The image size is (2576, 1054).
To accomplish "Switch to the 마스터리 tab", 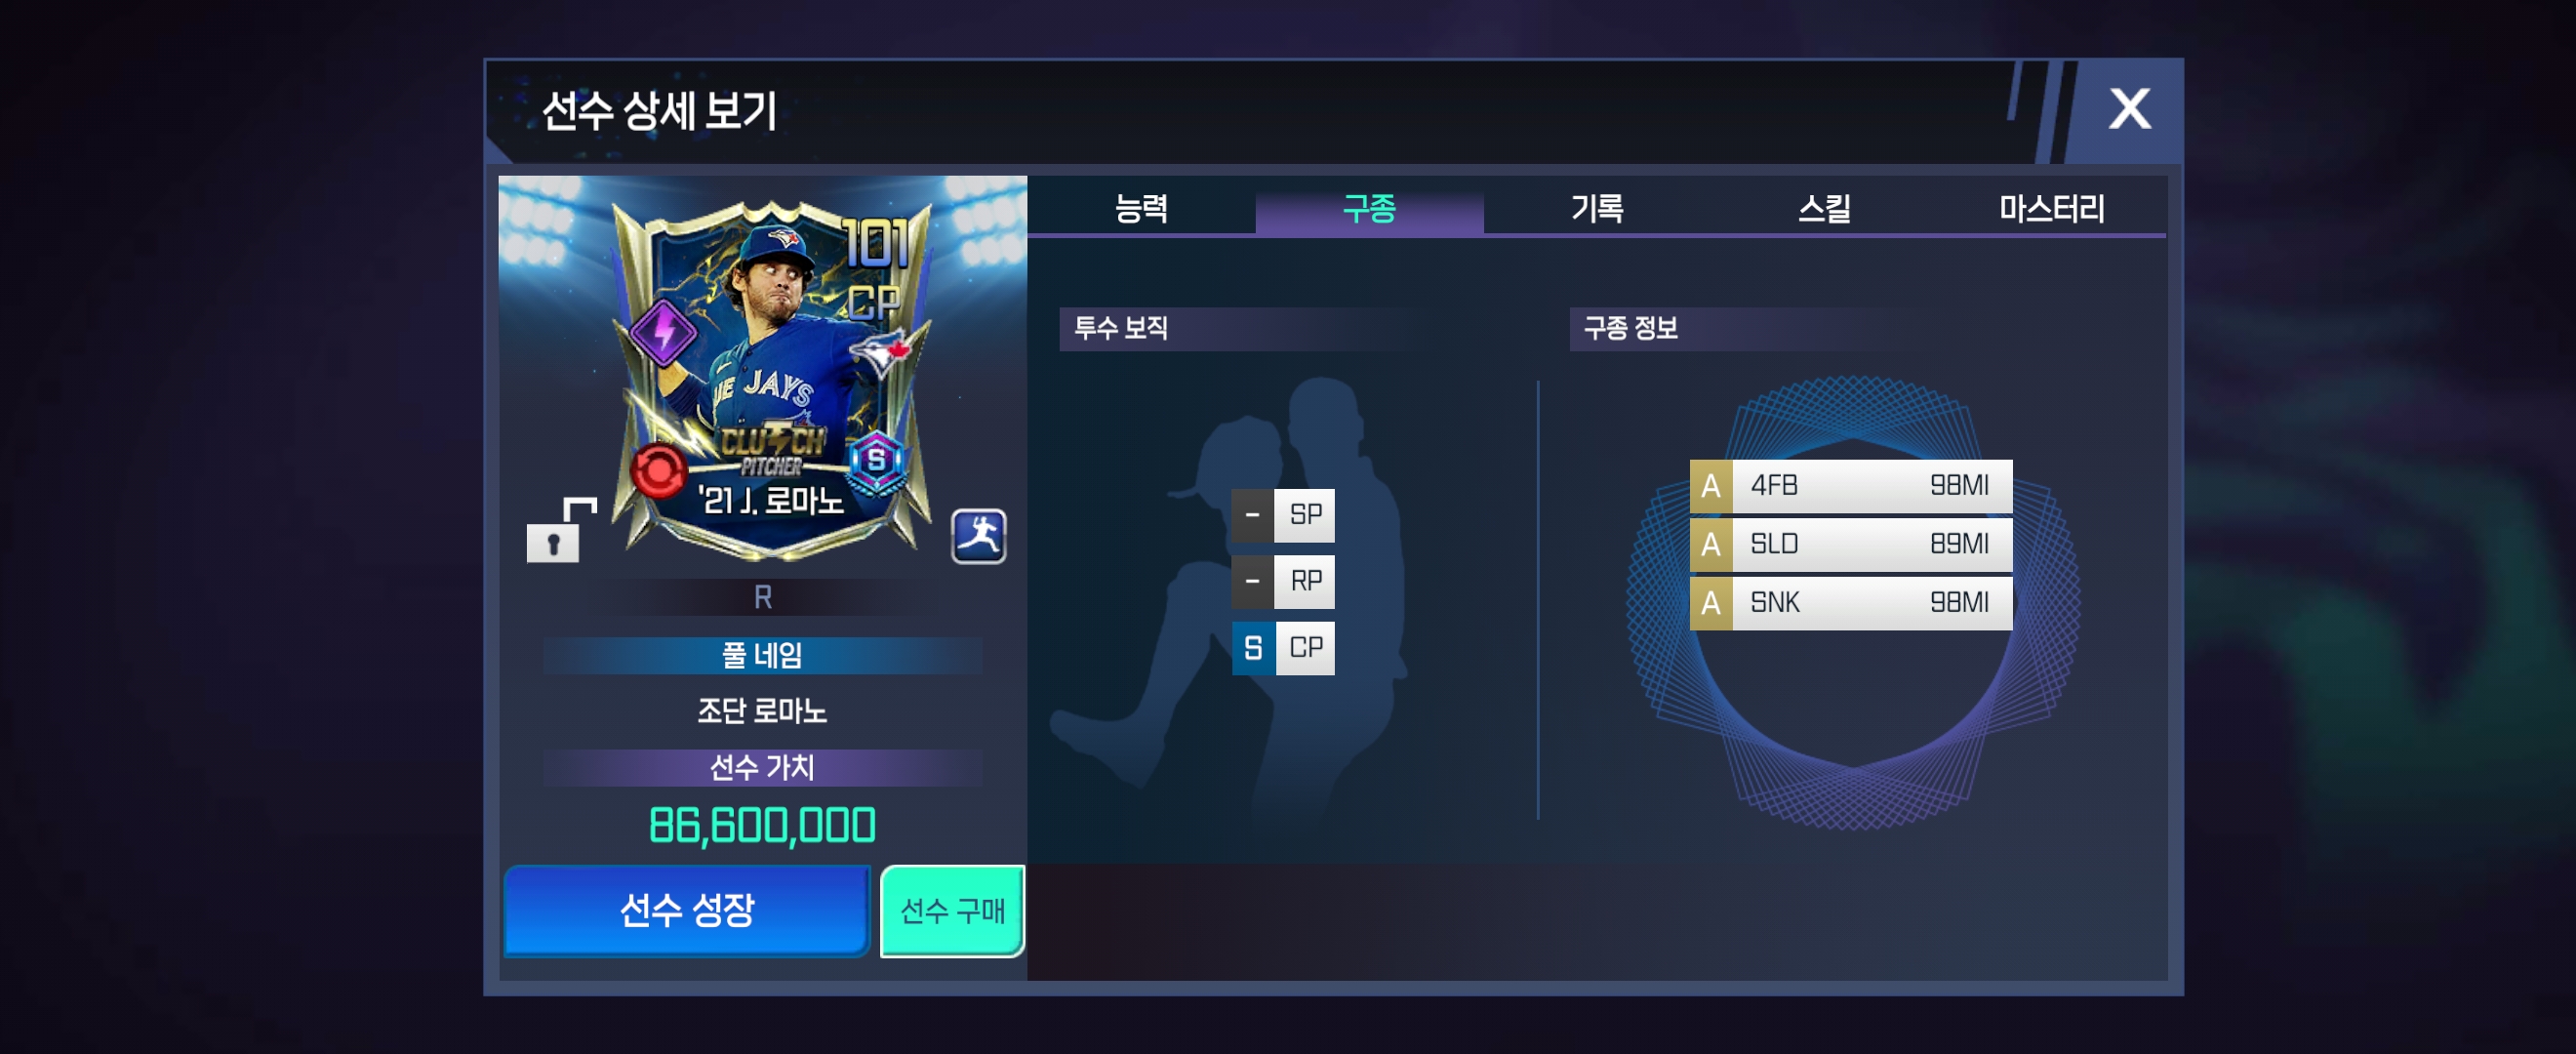I will tap(2052, 208).
